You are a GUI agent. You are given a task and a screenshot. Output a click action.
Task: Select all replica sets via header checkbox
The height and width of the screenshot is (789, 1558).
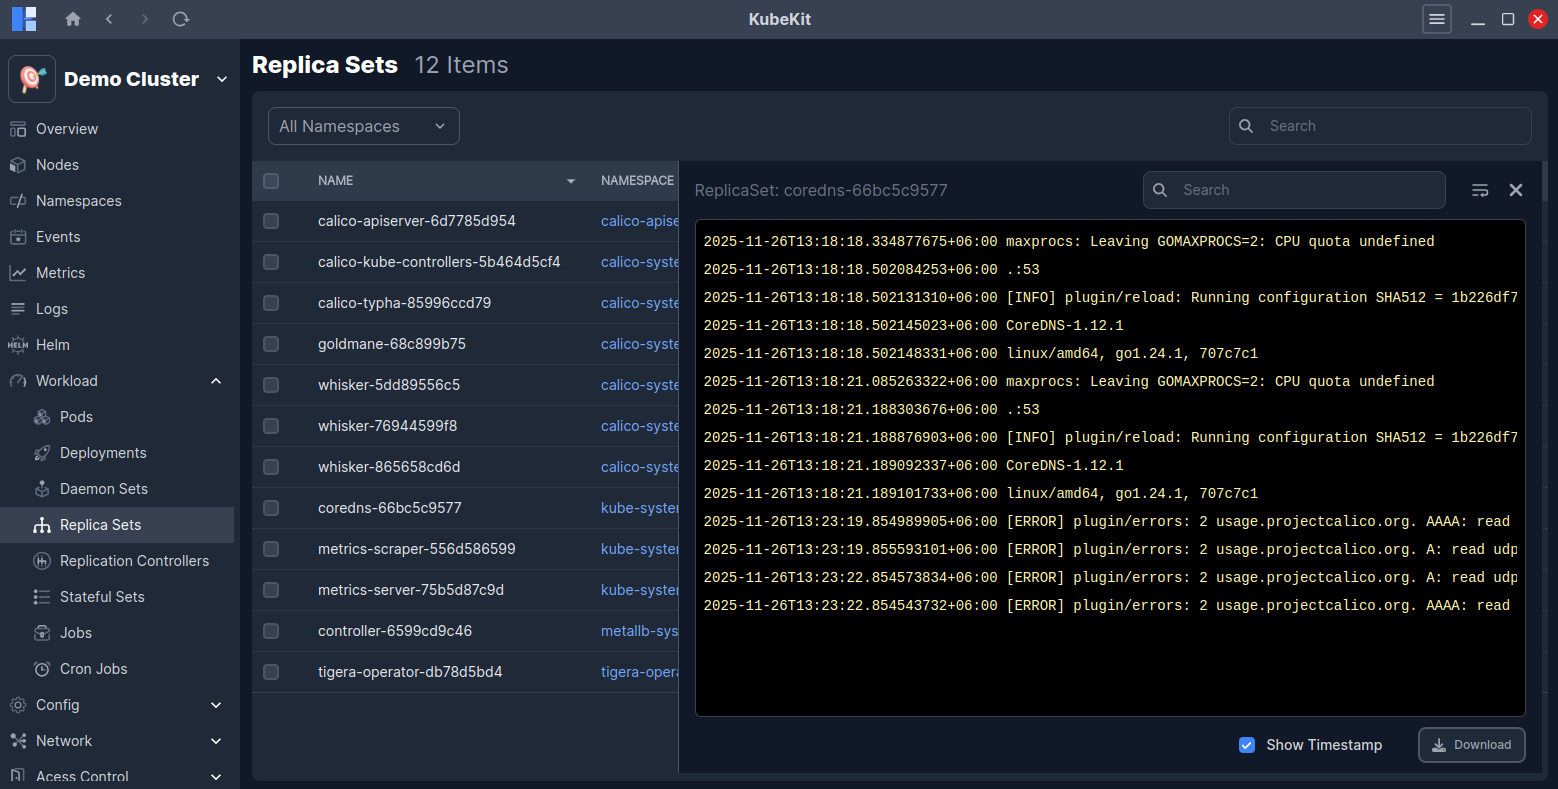pos(270,180)
